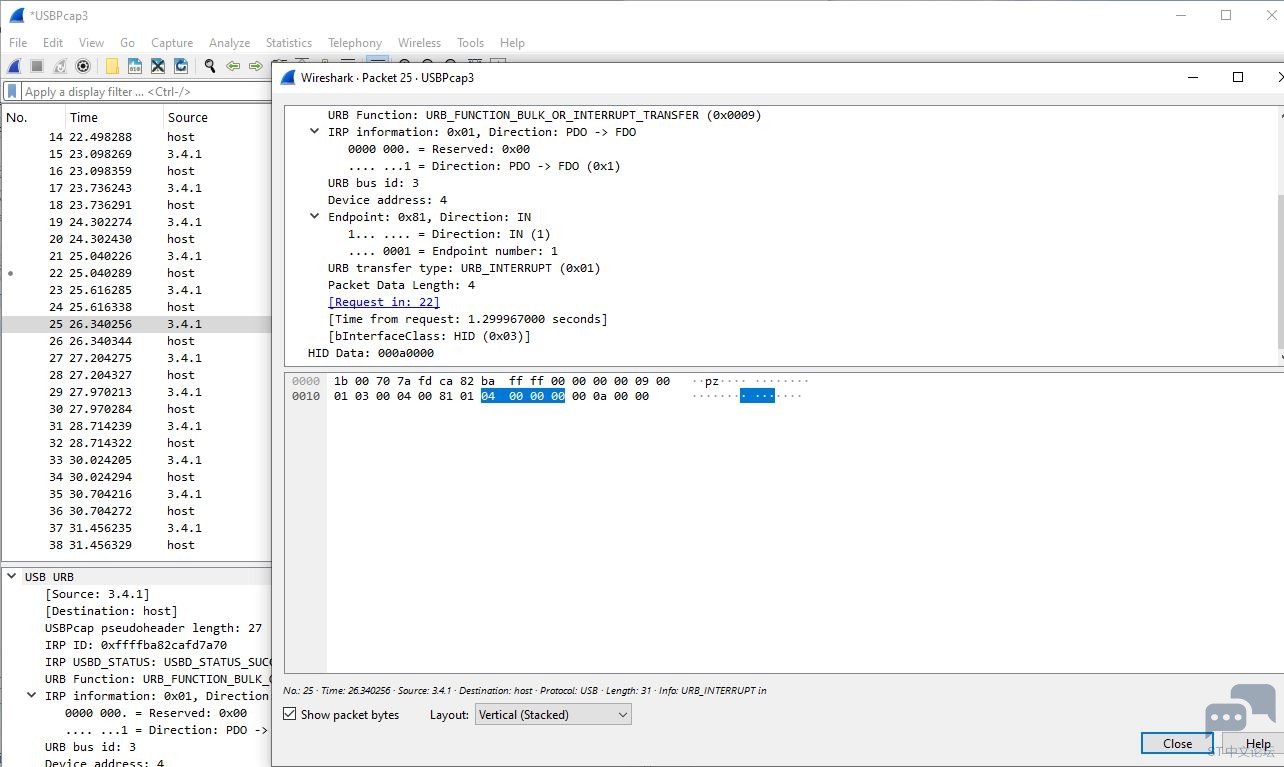The image size is (1284, 767).
Task: Open the Telephony menu
Action: 355,43
